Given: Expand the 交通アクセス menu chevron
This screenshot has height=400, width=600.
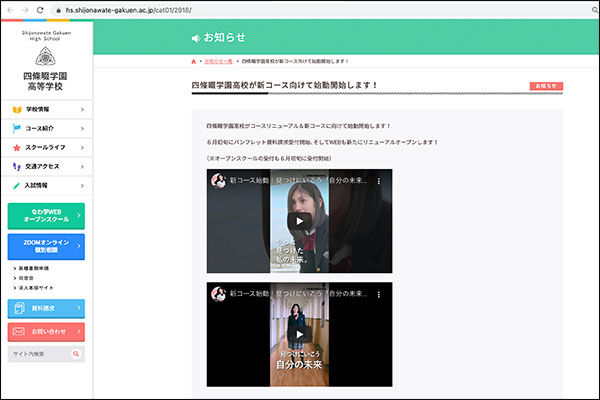Looking at the screenshot, I should [82, 167].
